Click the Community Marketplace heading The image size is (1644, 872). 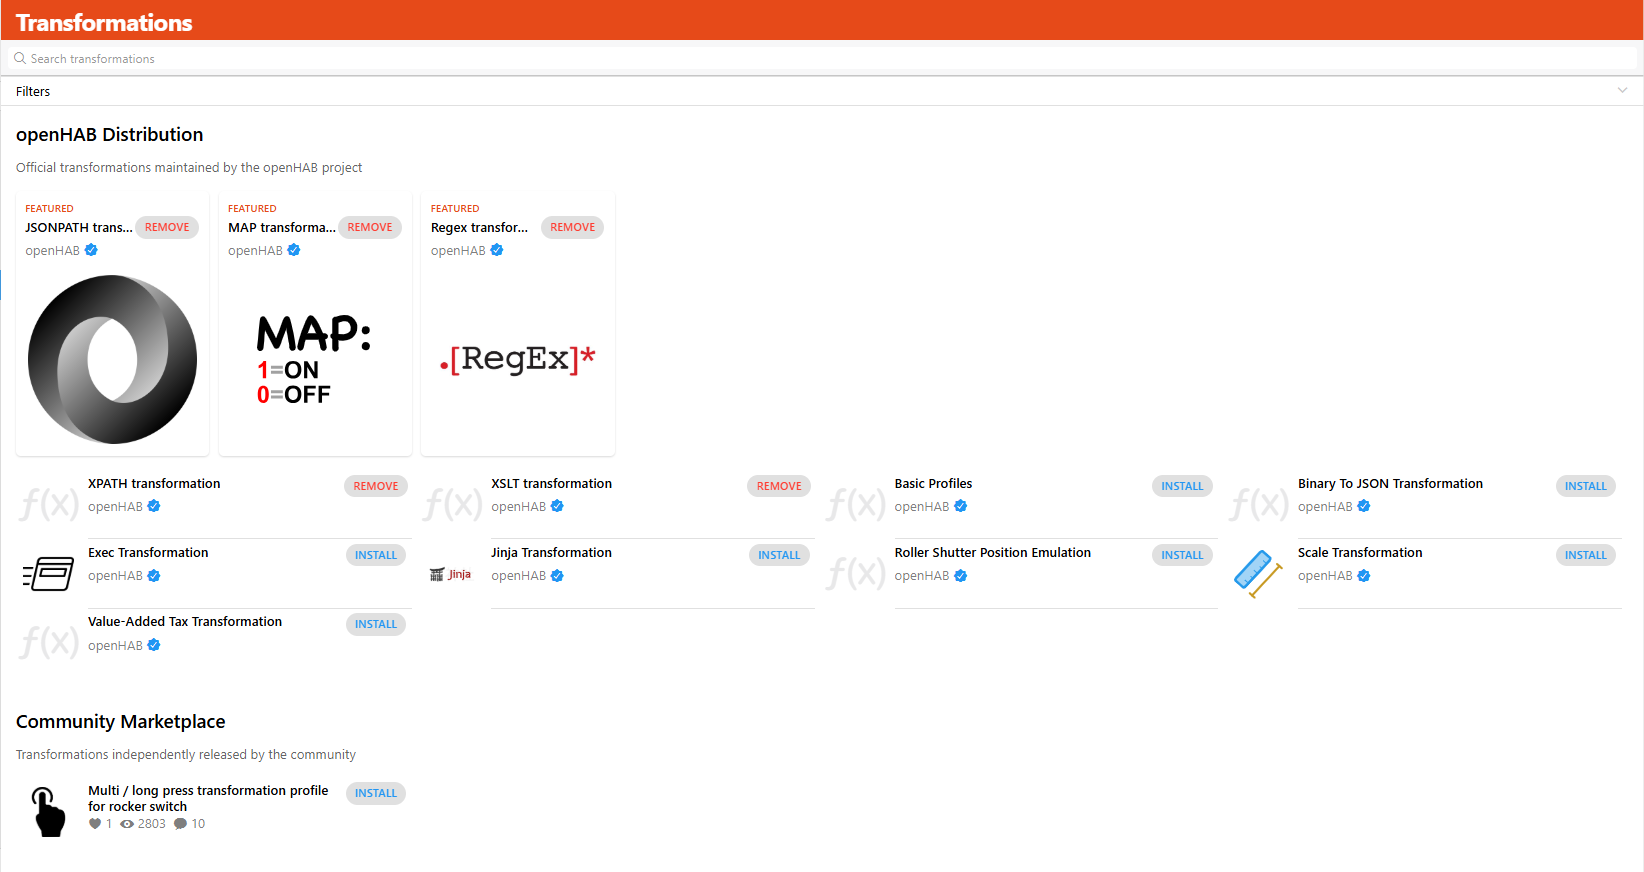coord(121,721)
